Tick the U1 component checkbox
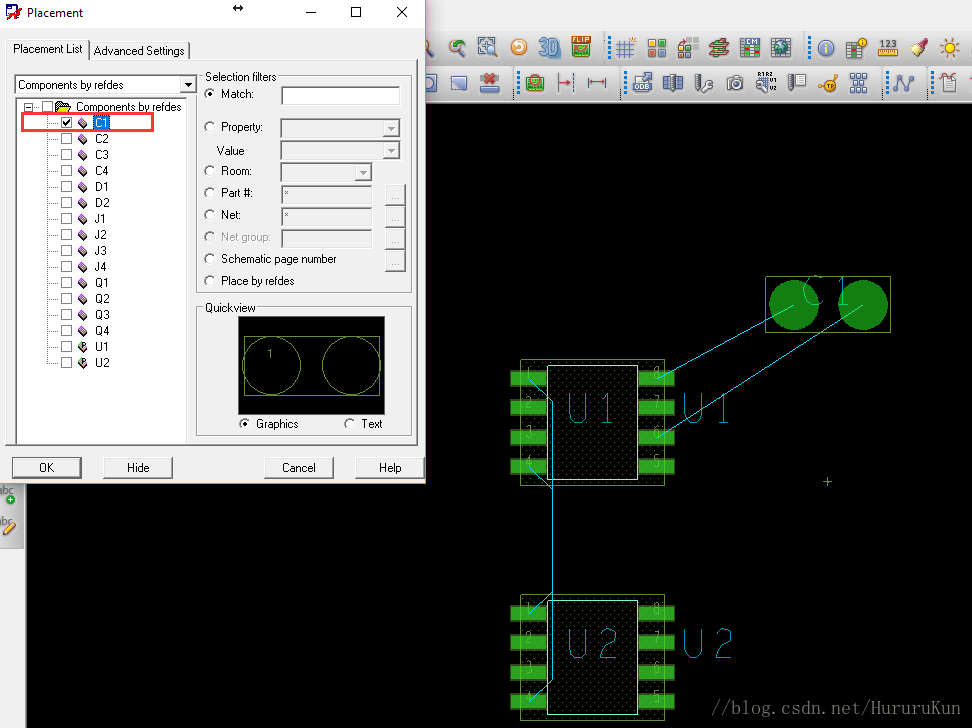The height and width of the screenshot is (728, 972). (66, 347)
